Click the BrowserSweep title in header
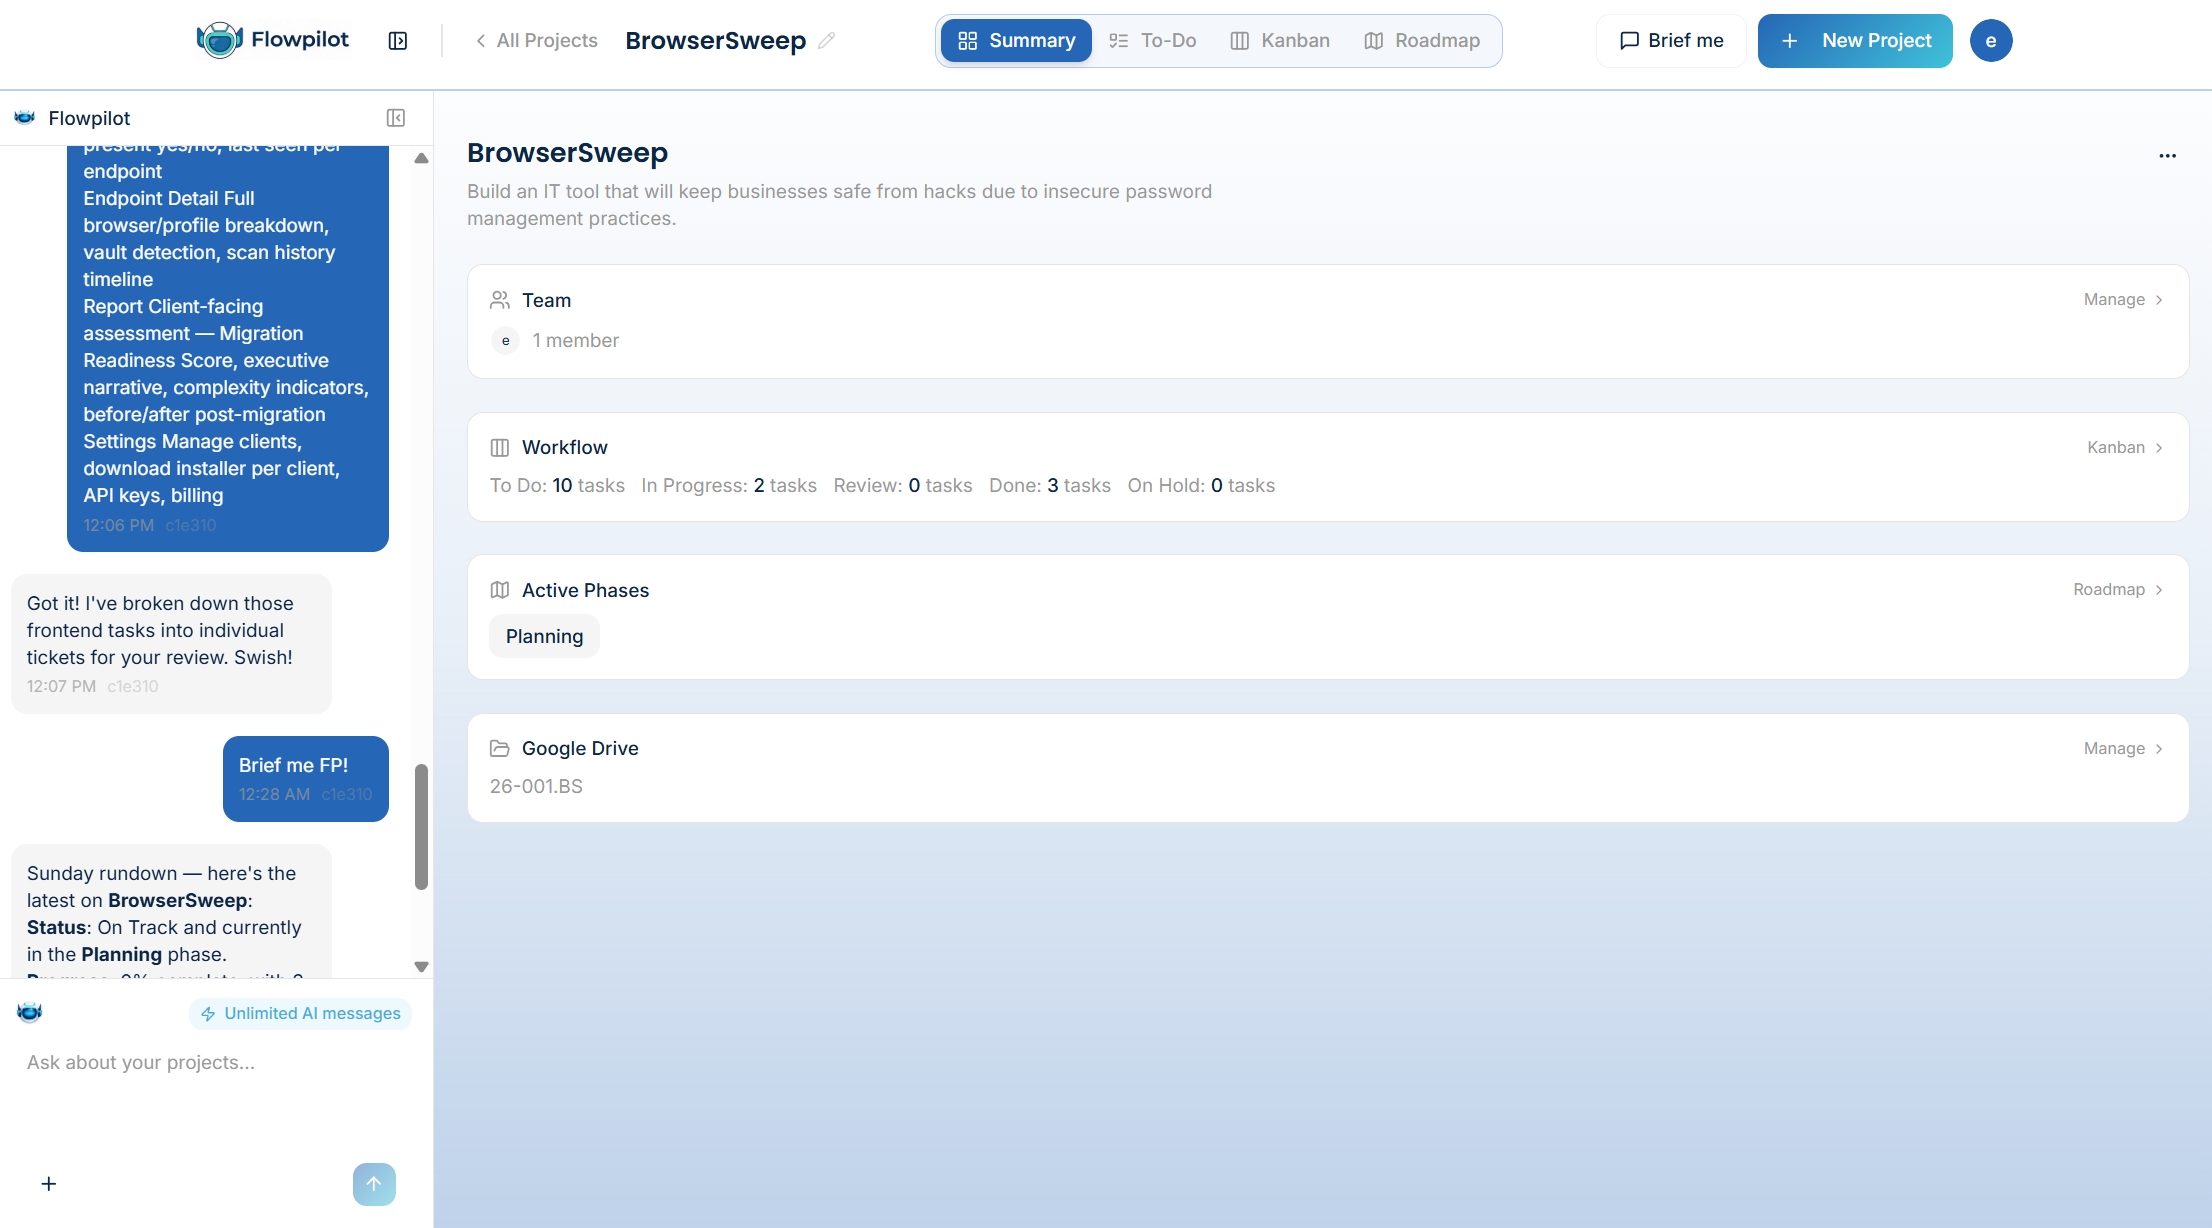 (x=716, y=41)
